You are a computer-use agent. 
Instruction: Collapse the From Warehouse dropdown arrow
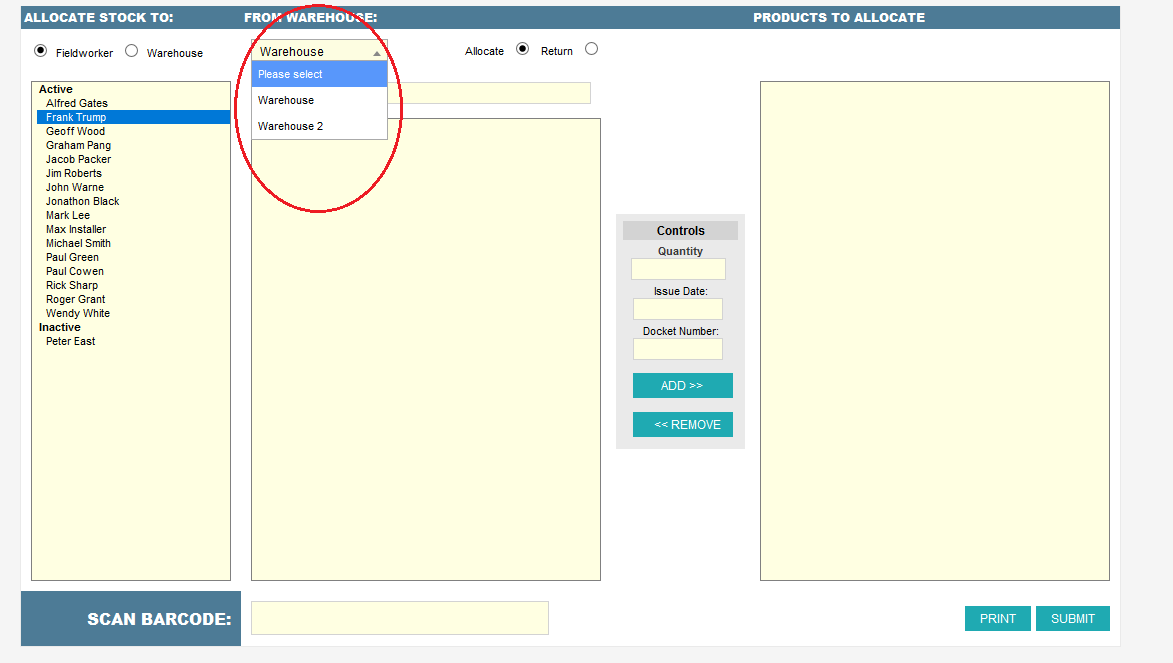tap(377, 52)
